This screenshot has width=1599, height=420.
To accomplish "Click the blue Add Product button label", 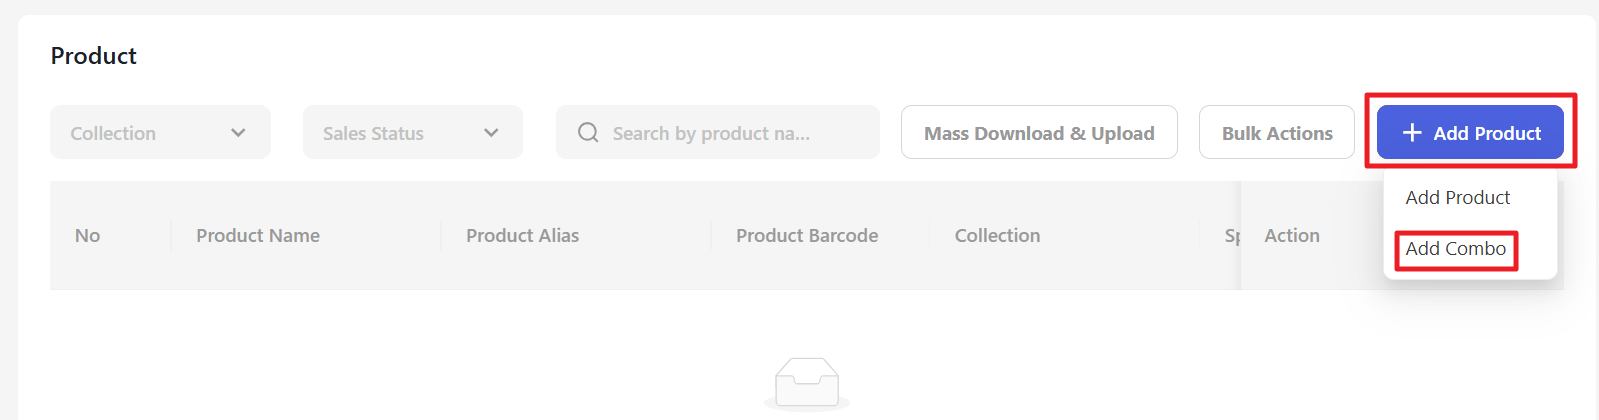I will click(1487, 133).
